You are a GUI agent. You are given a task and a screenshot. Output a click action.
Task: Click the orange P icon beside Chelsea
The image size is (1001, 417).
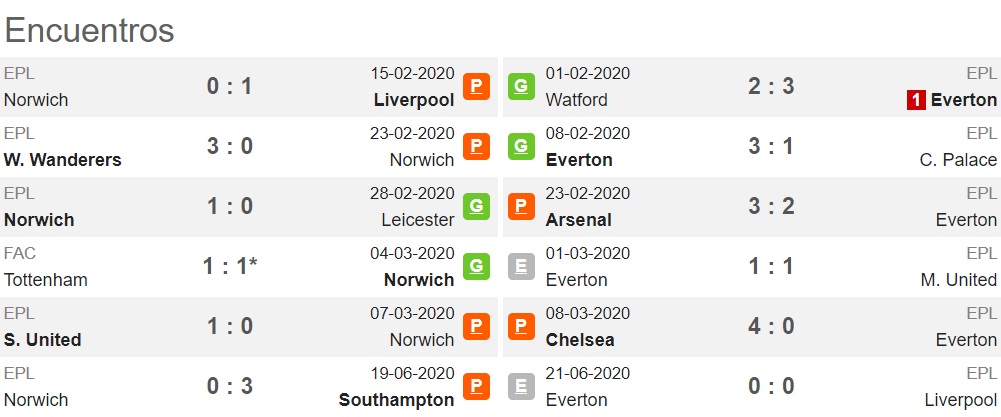click(x=521, y=326)
